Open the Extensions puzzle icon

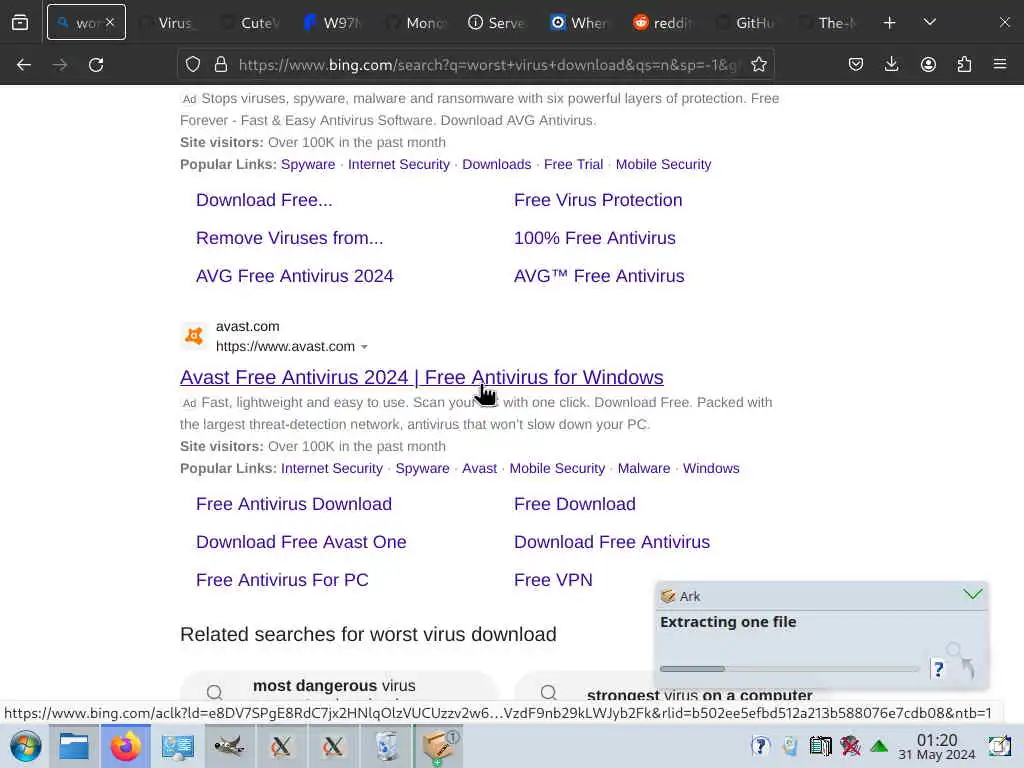[964, 64]
